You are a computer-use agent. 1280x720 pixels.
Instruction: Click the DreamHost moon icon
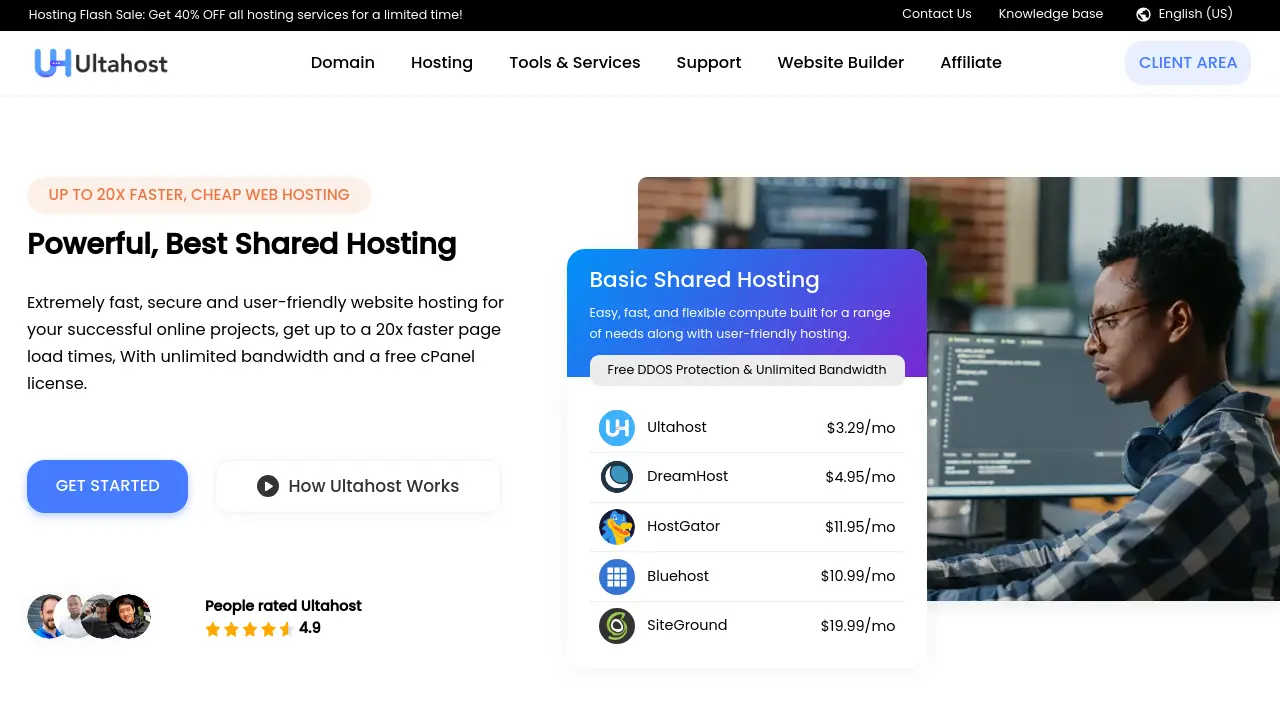[617, 477]
